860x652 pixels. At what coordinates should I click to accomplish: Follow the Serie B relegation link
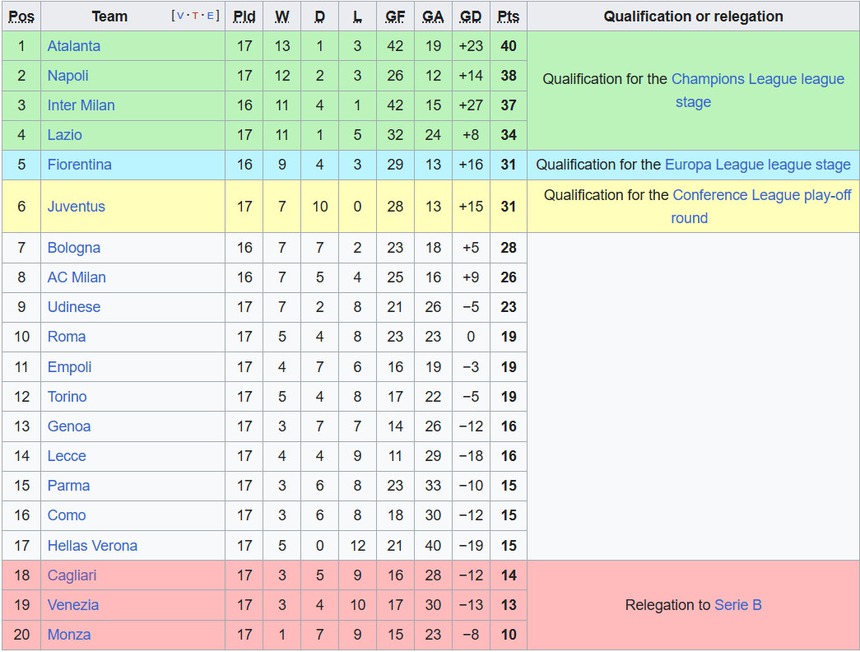(x=738, y=605)
